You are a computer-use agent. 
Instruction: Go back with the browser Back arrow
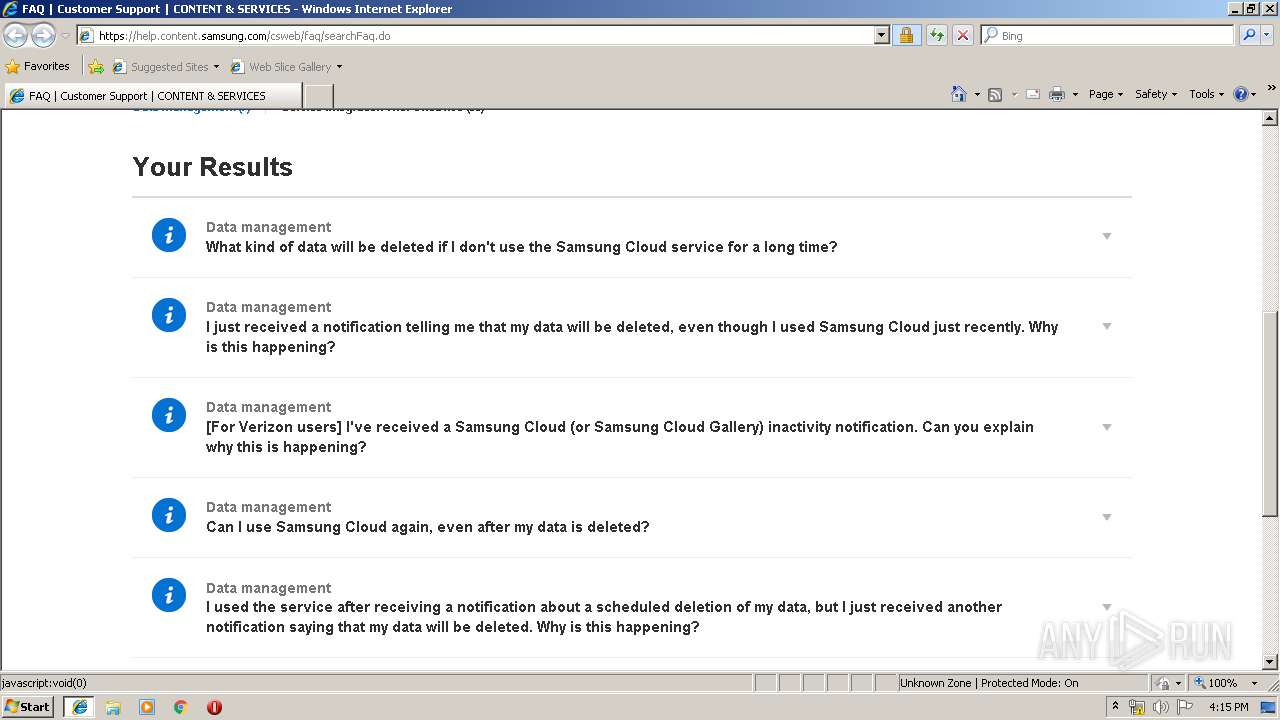point(16,35)
